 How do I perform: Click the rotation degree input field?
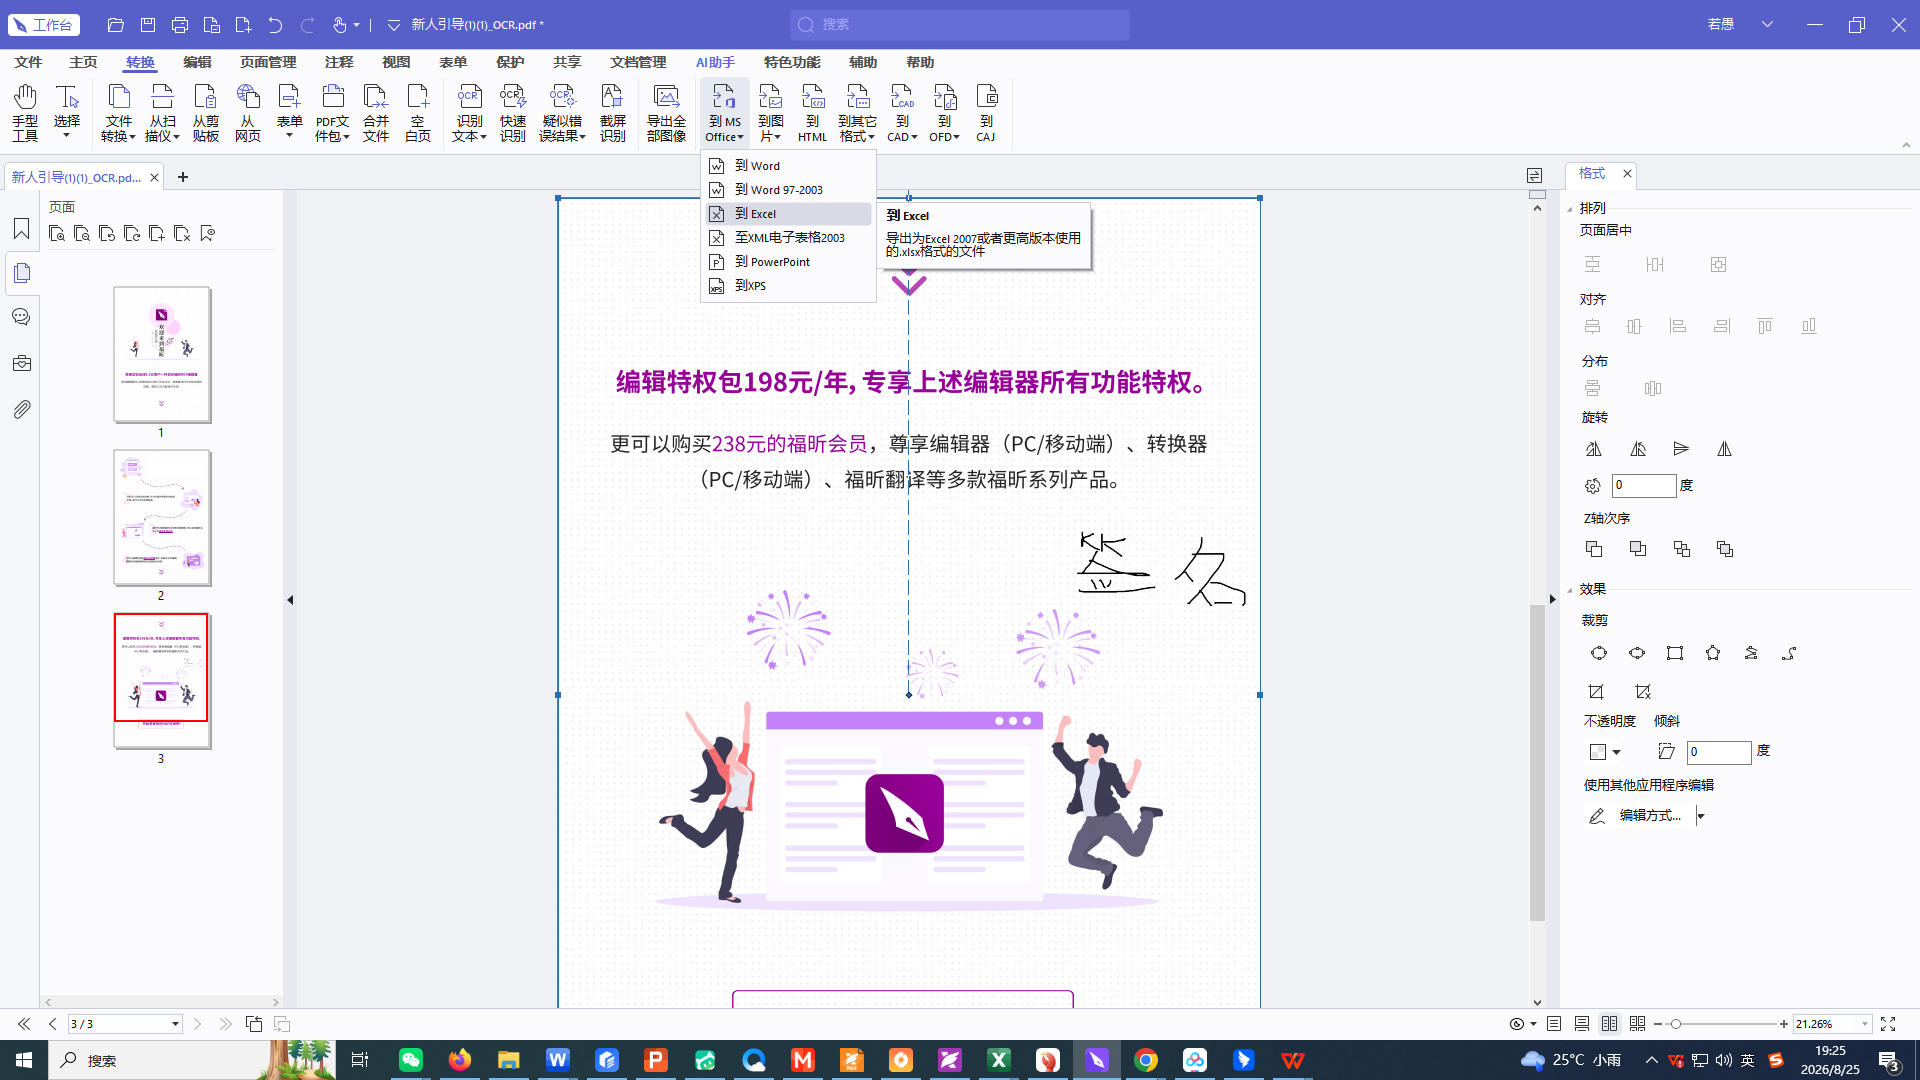[1644, 486]
